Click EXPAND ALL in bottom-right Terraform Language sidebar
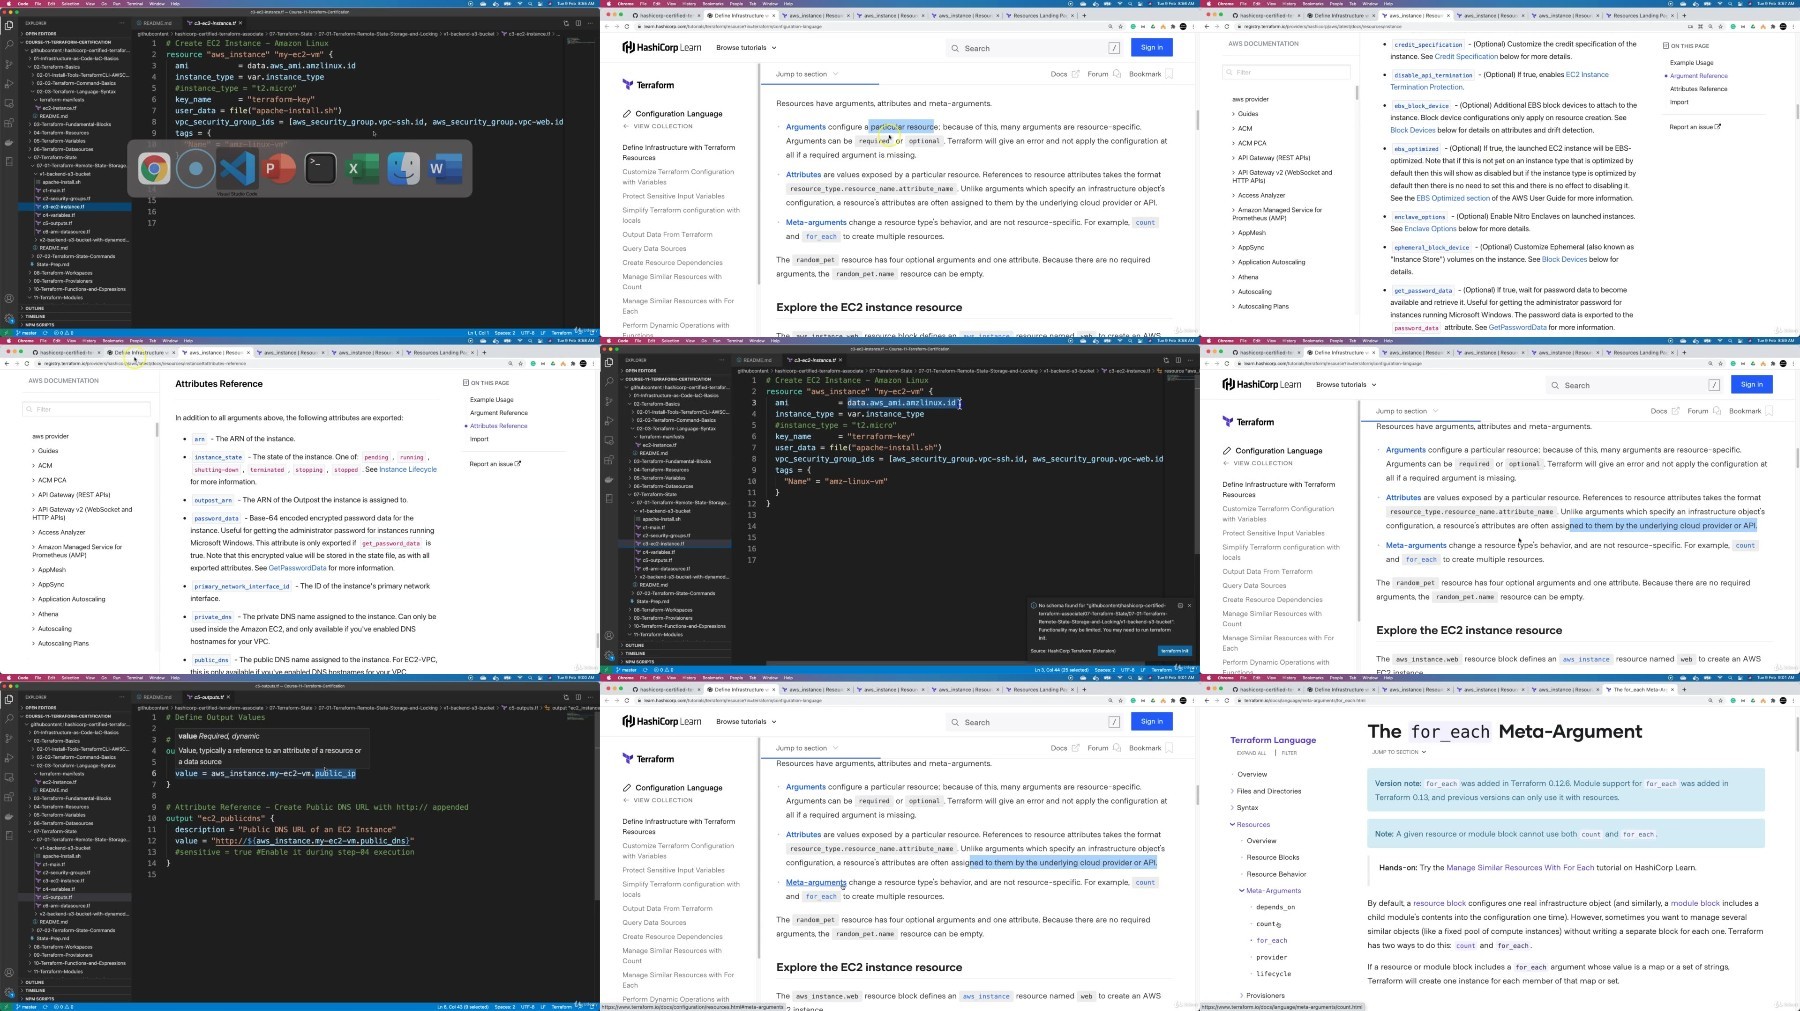 pos(1251,753)
